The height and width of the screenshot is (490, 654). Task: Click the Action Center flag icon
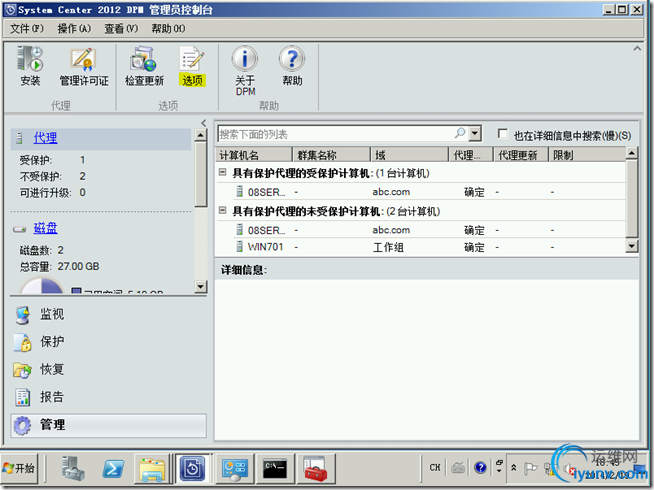click(x=531, y=468)
